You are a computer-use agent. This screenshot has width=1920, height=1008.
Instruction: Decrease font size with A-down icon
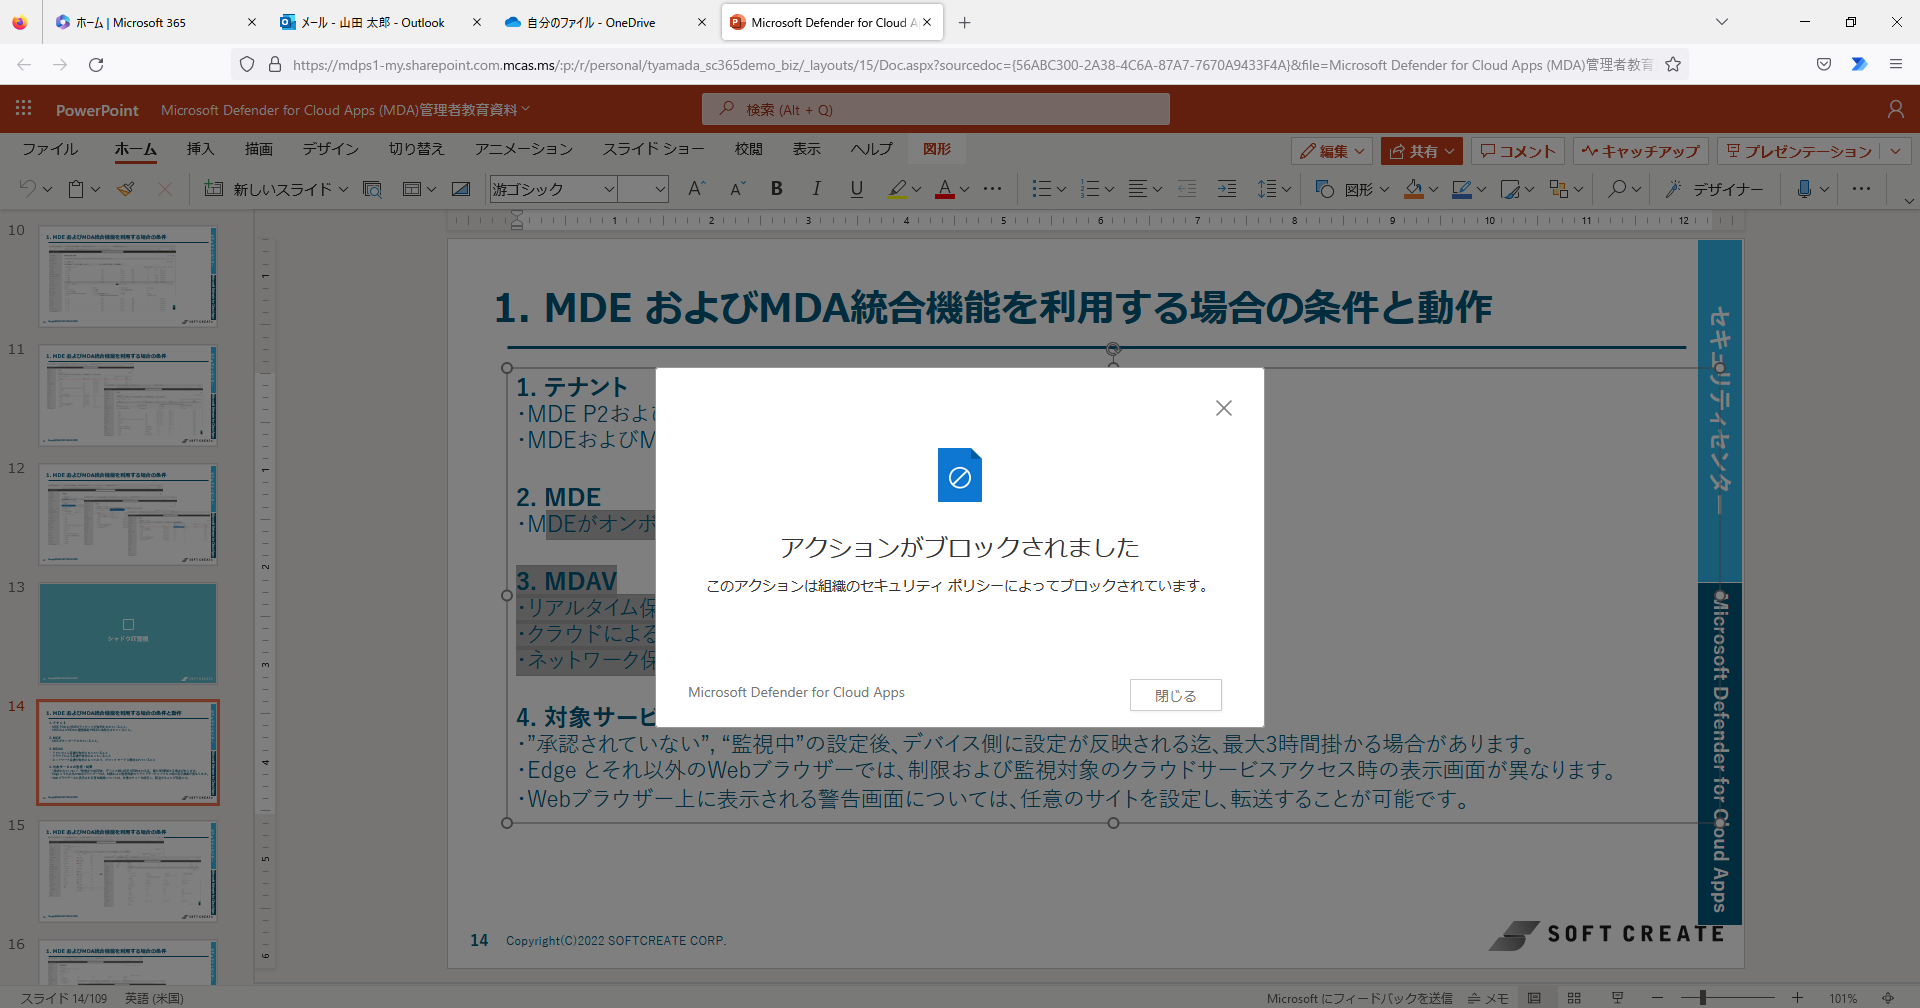tap(737, 189)
